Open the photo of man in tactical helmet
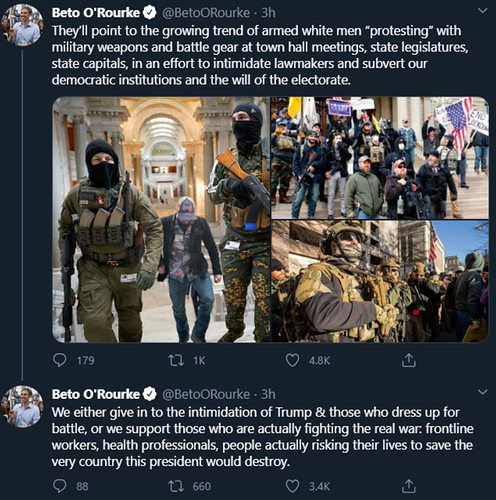The image size is (496, 500). (x=380, y=281)
